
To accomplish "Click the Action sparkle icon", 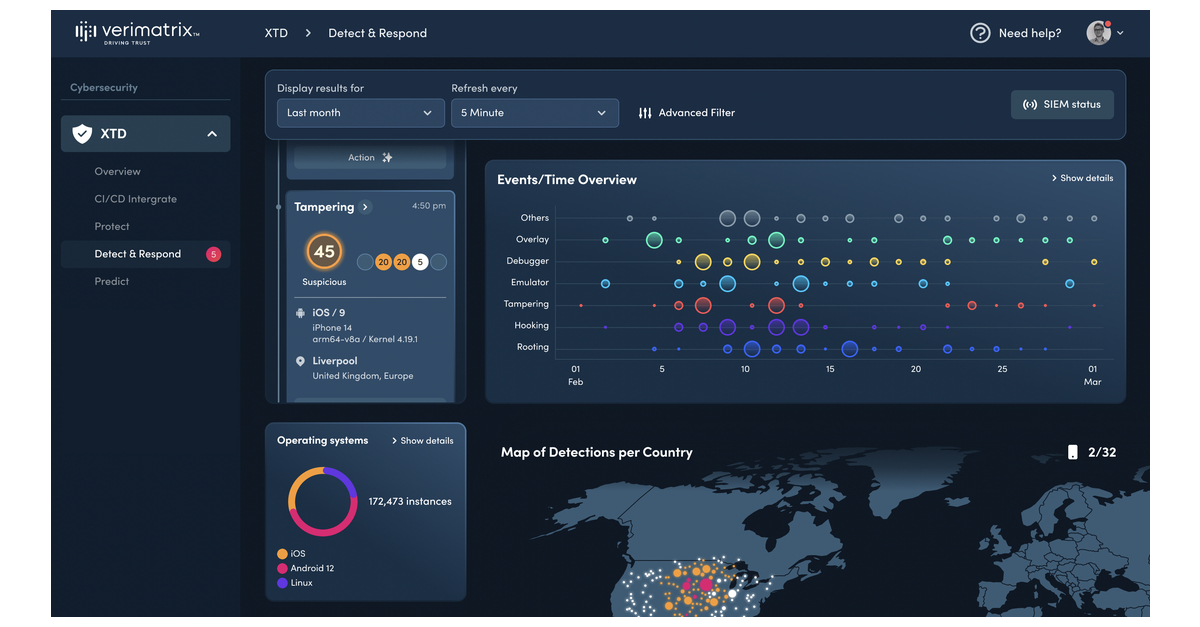I will (x=384, y=157).
